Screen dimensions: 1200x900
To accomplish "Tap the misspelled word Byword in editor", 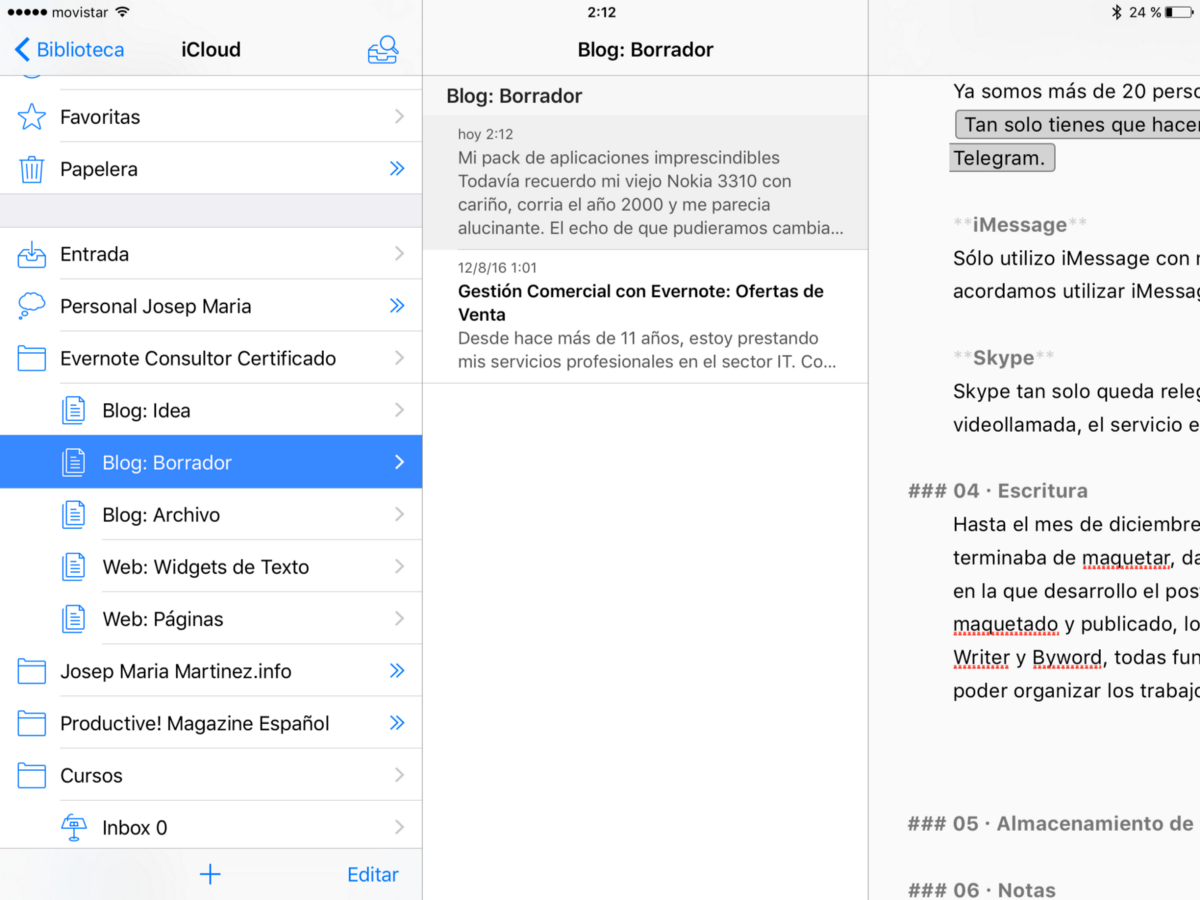I will pyautogui.click(x=1067, y=658).
